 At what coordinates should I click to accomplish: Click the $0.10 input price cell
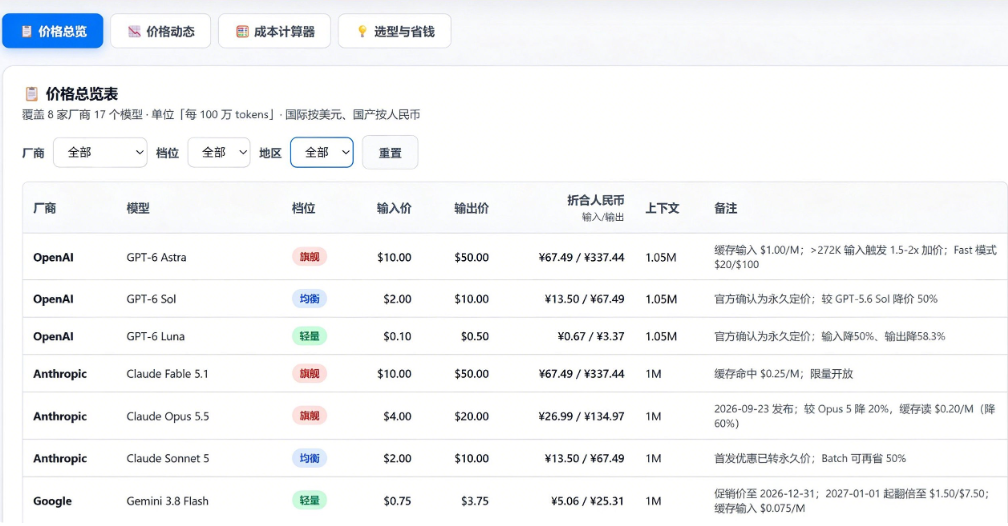coord(397,336)
